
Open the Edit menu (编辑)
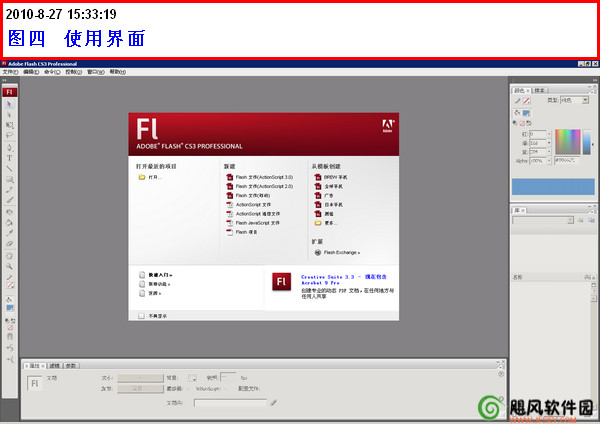coord(31,72)
